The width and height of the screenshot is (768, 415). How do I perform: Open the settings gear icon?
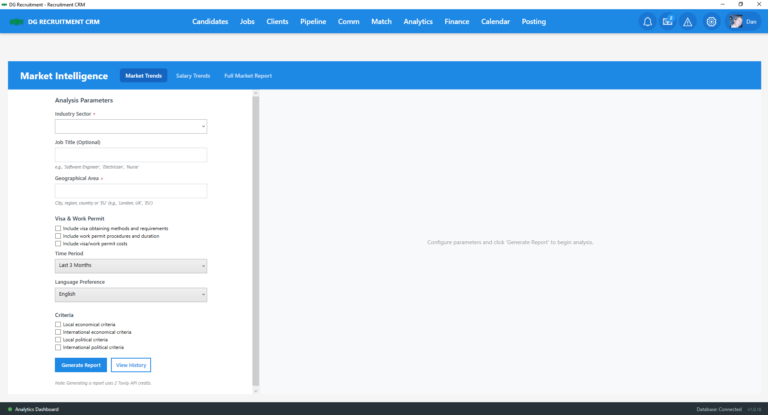711,21
